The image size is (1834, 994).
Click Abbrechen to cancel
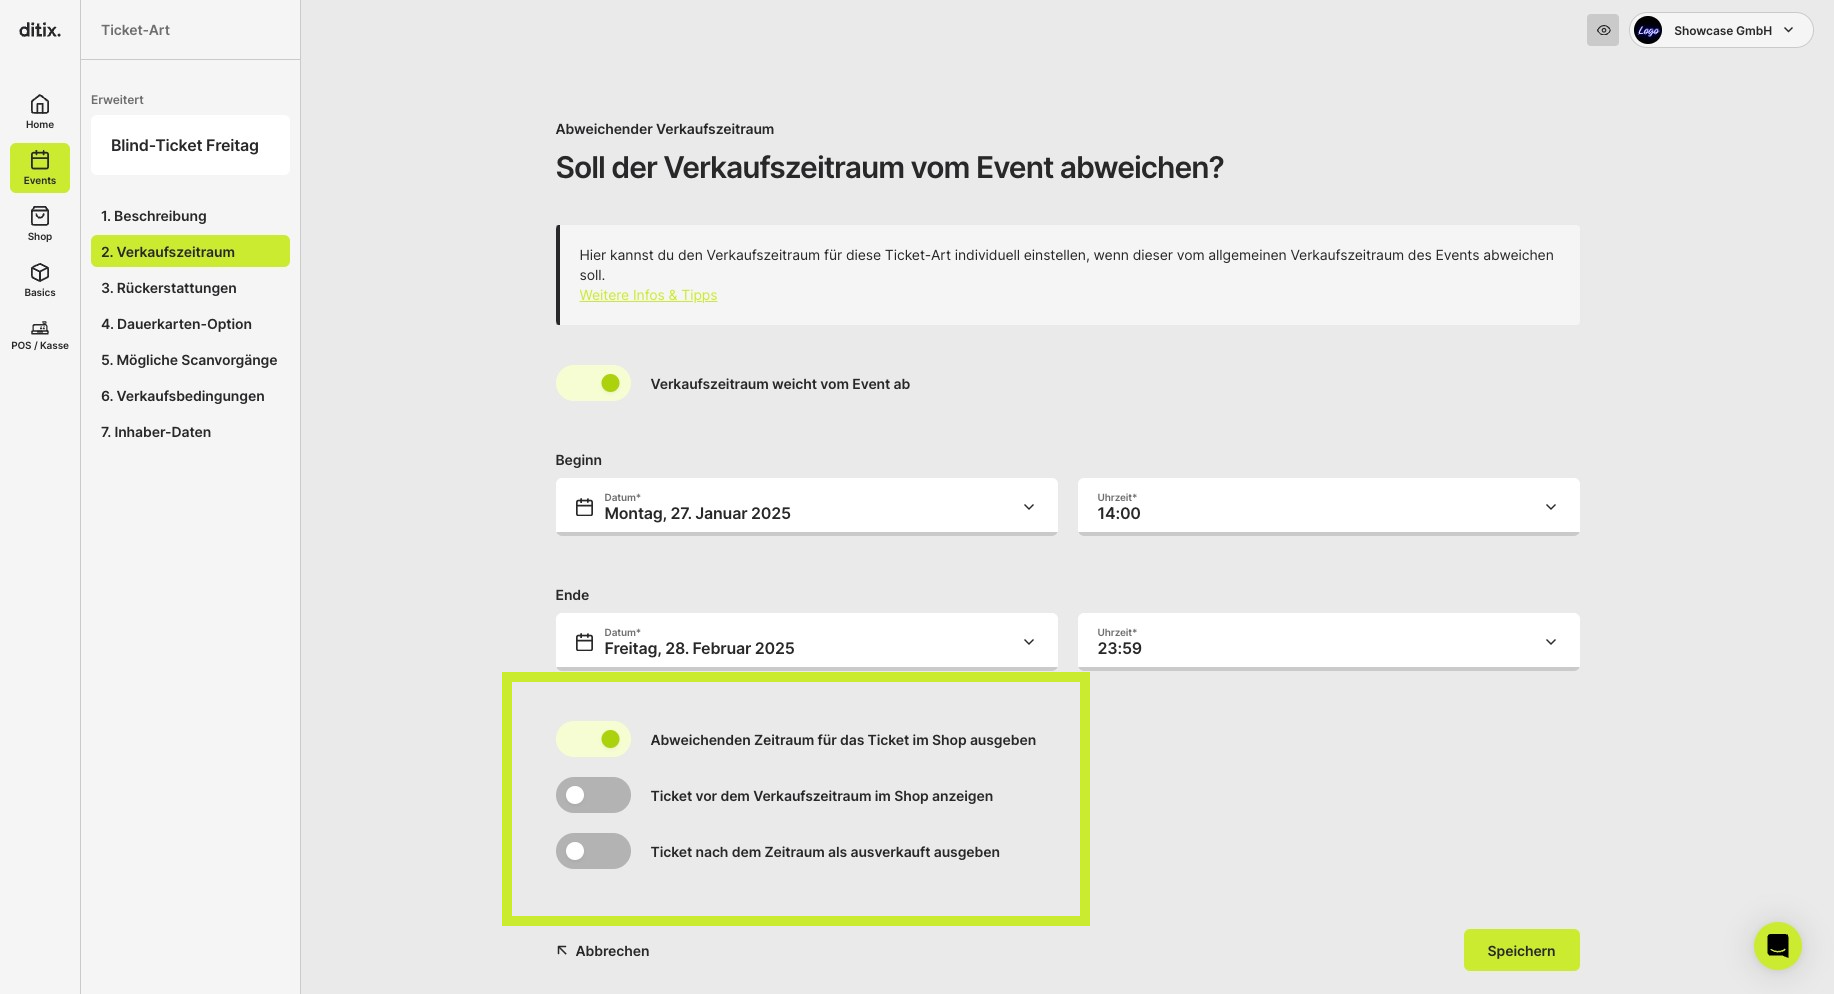(x=603, y=951)
